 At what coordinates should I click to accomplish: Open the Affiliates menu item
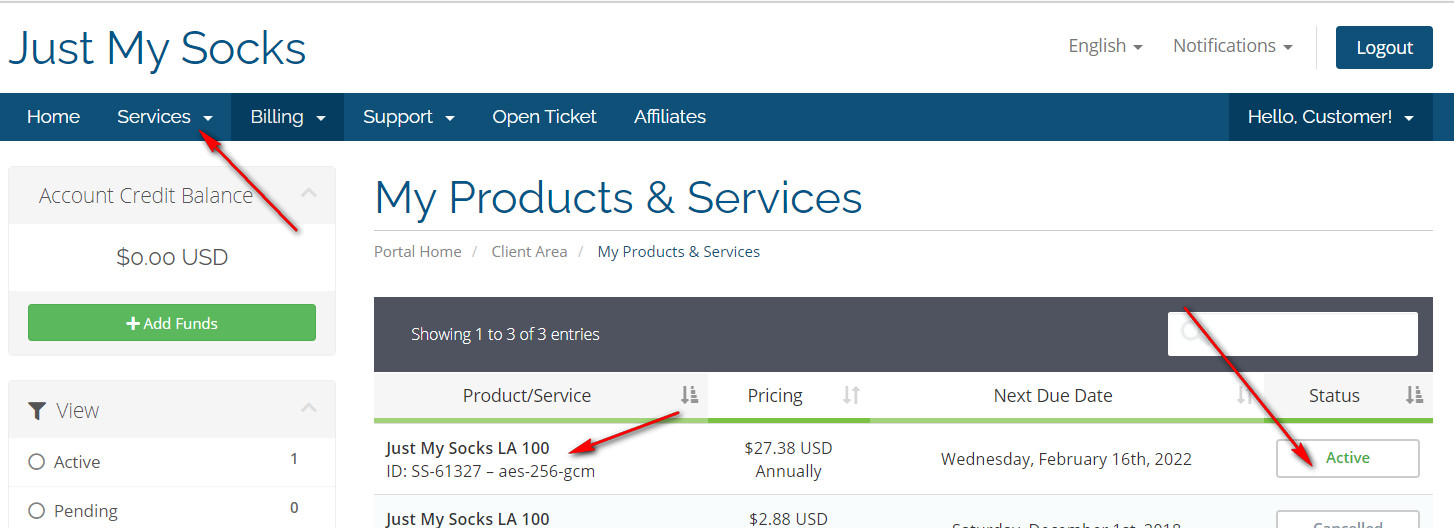[669, 117]
